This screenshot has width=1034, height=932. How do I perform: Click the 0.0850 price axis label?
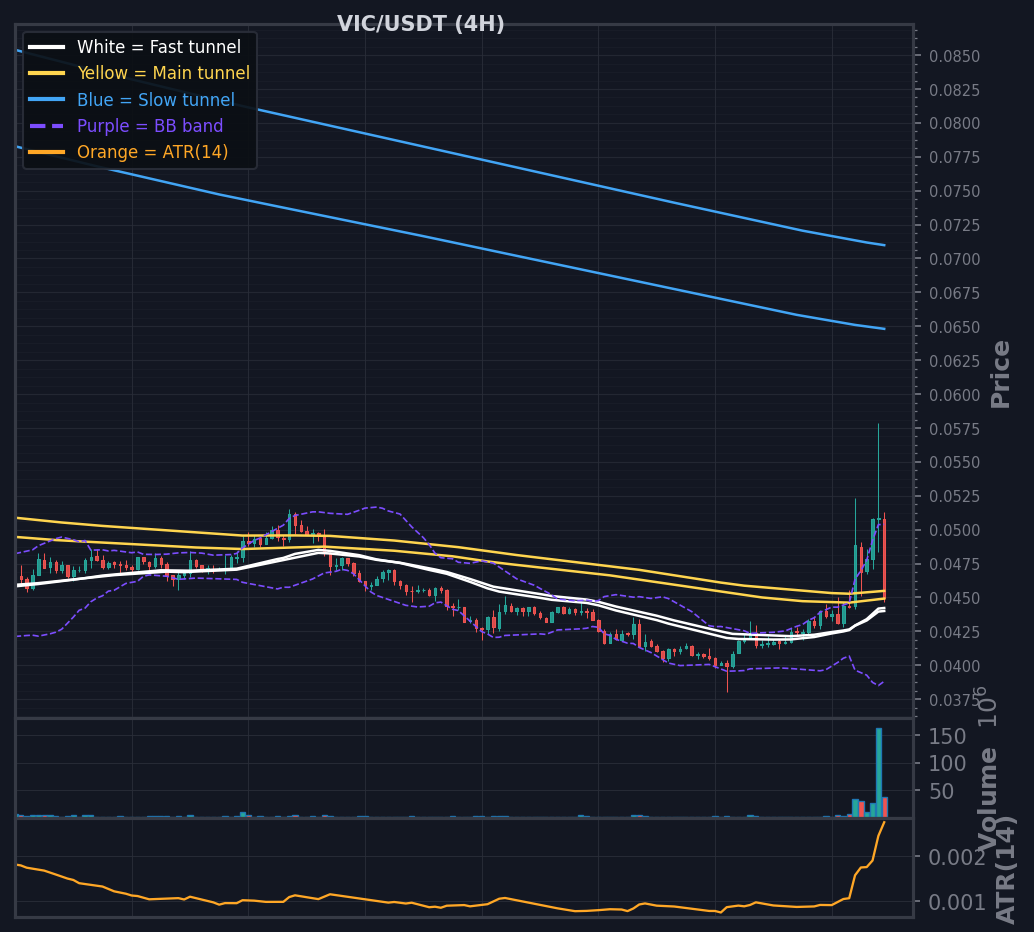coord(954,56)
